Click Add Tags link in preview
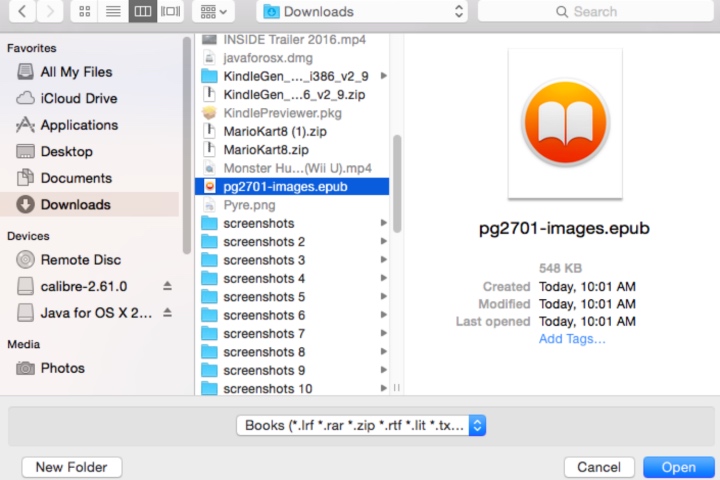720x480 pixels. pos(572,339)
